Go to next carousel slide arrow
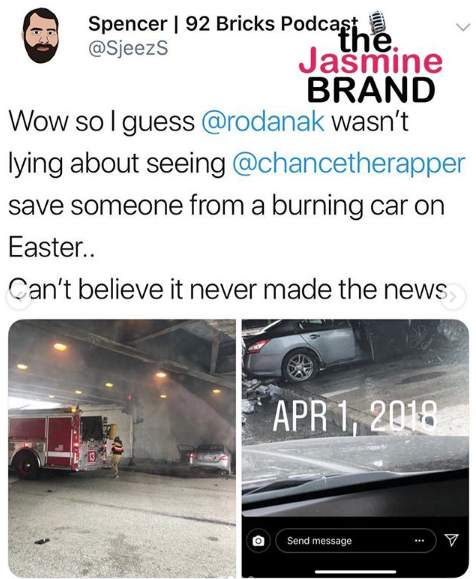The width and height of the screenshot is (476, 579). pos(454,296)
